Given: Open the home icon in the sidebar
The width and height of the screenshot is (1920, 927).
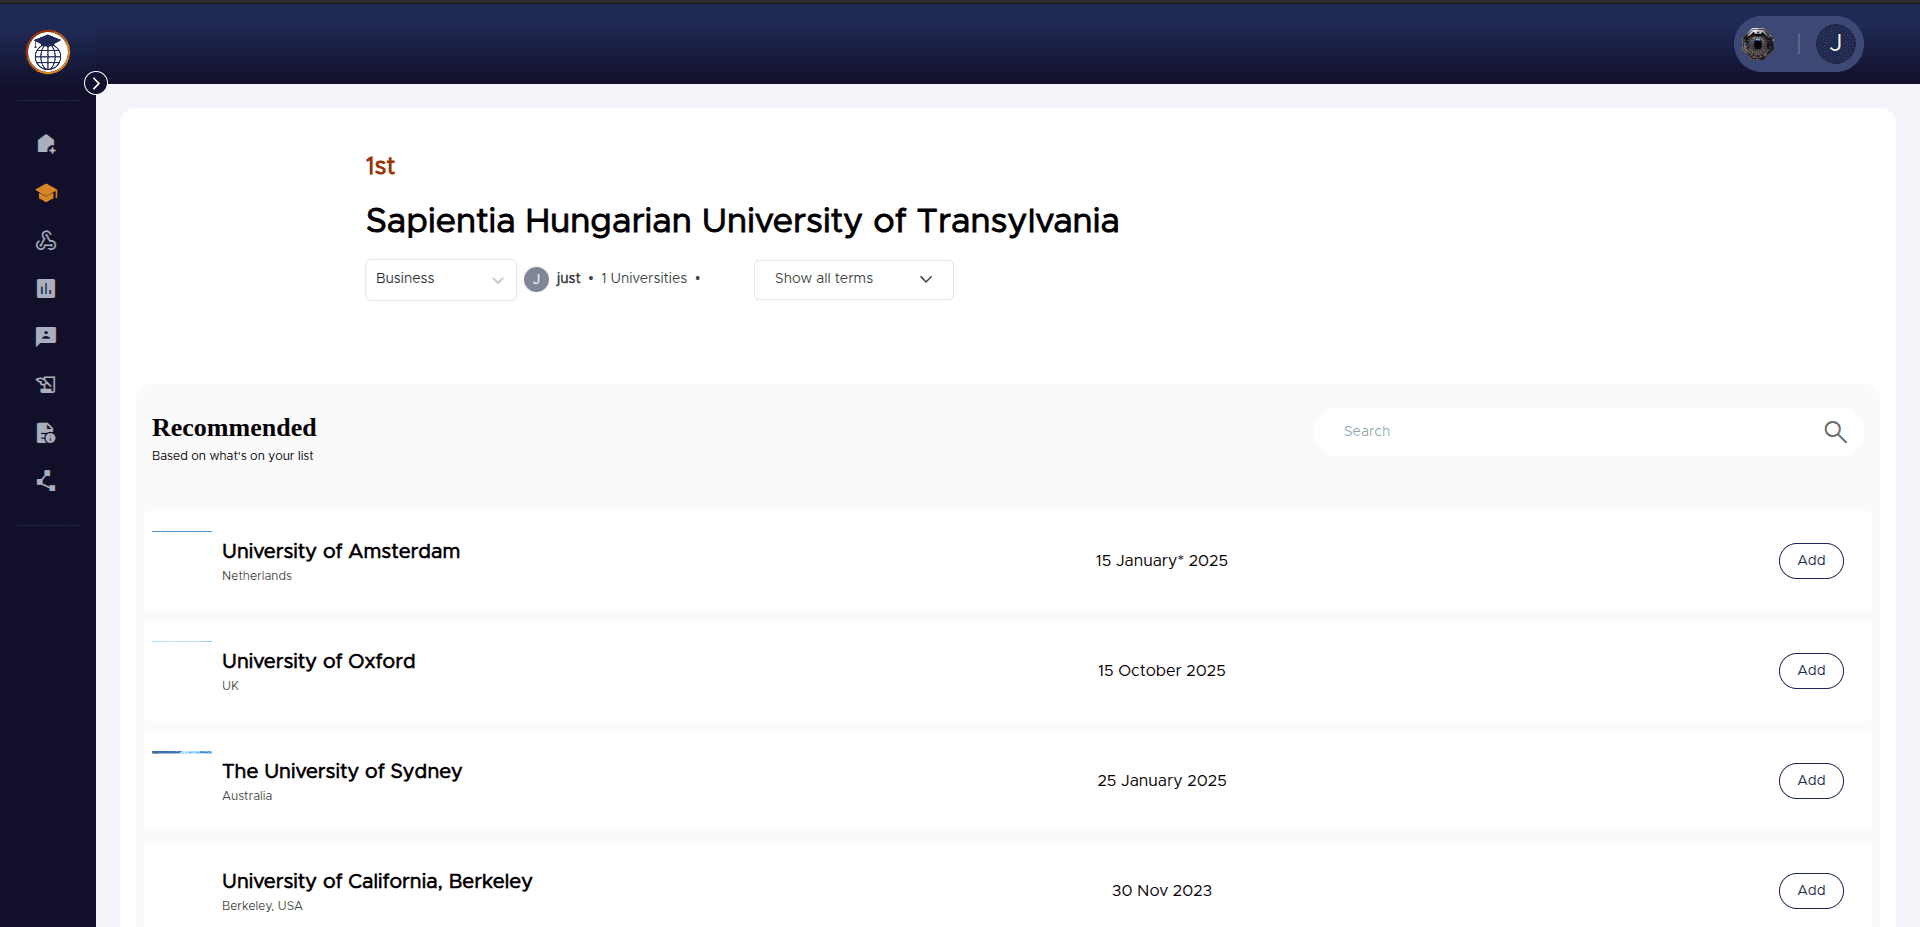Looking at the screenshot, I should [x=46, y=144].
